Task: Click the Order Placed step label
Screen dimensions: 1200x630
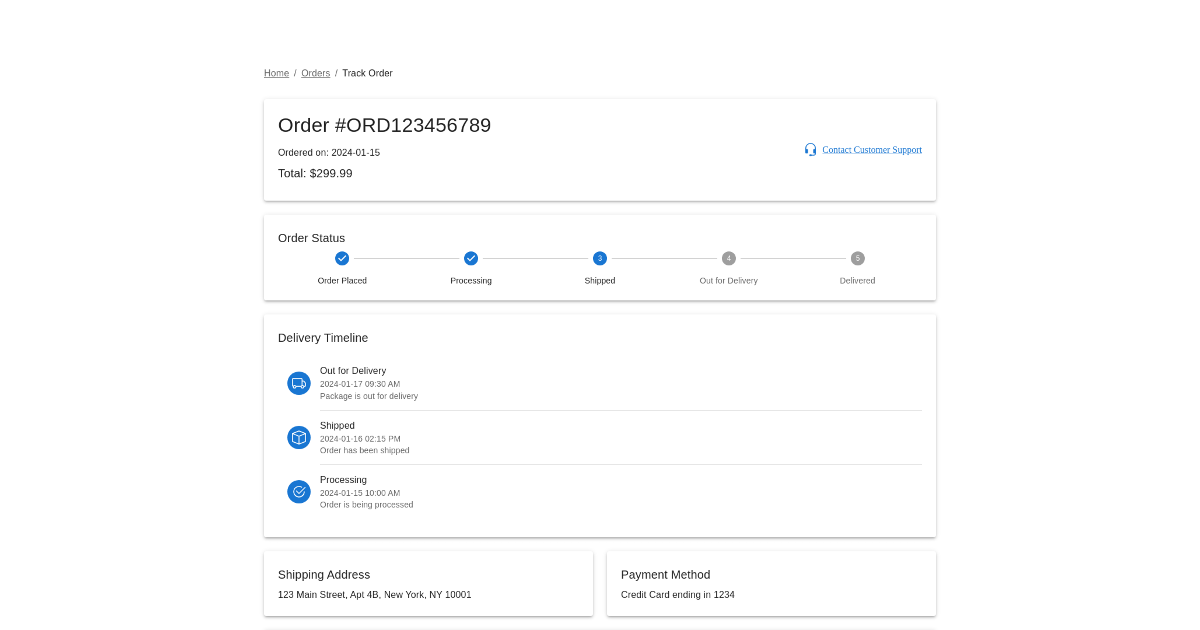Action: point(342,281)
